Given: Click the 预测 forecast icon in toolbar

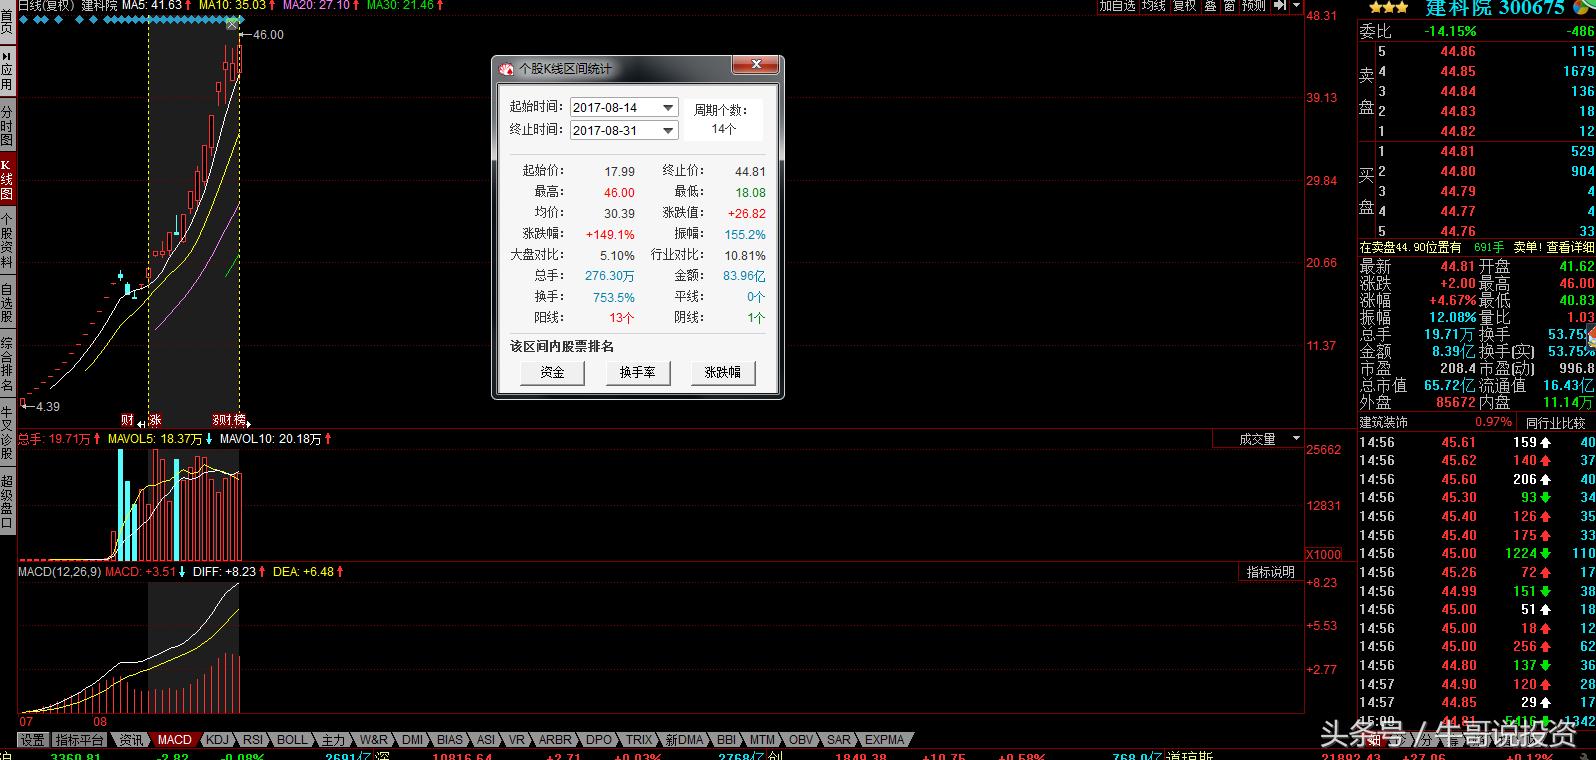Looking at the screenshot, I should coord(1253,6).
